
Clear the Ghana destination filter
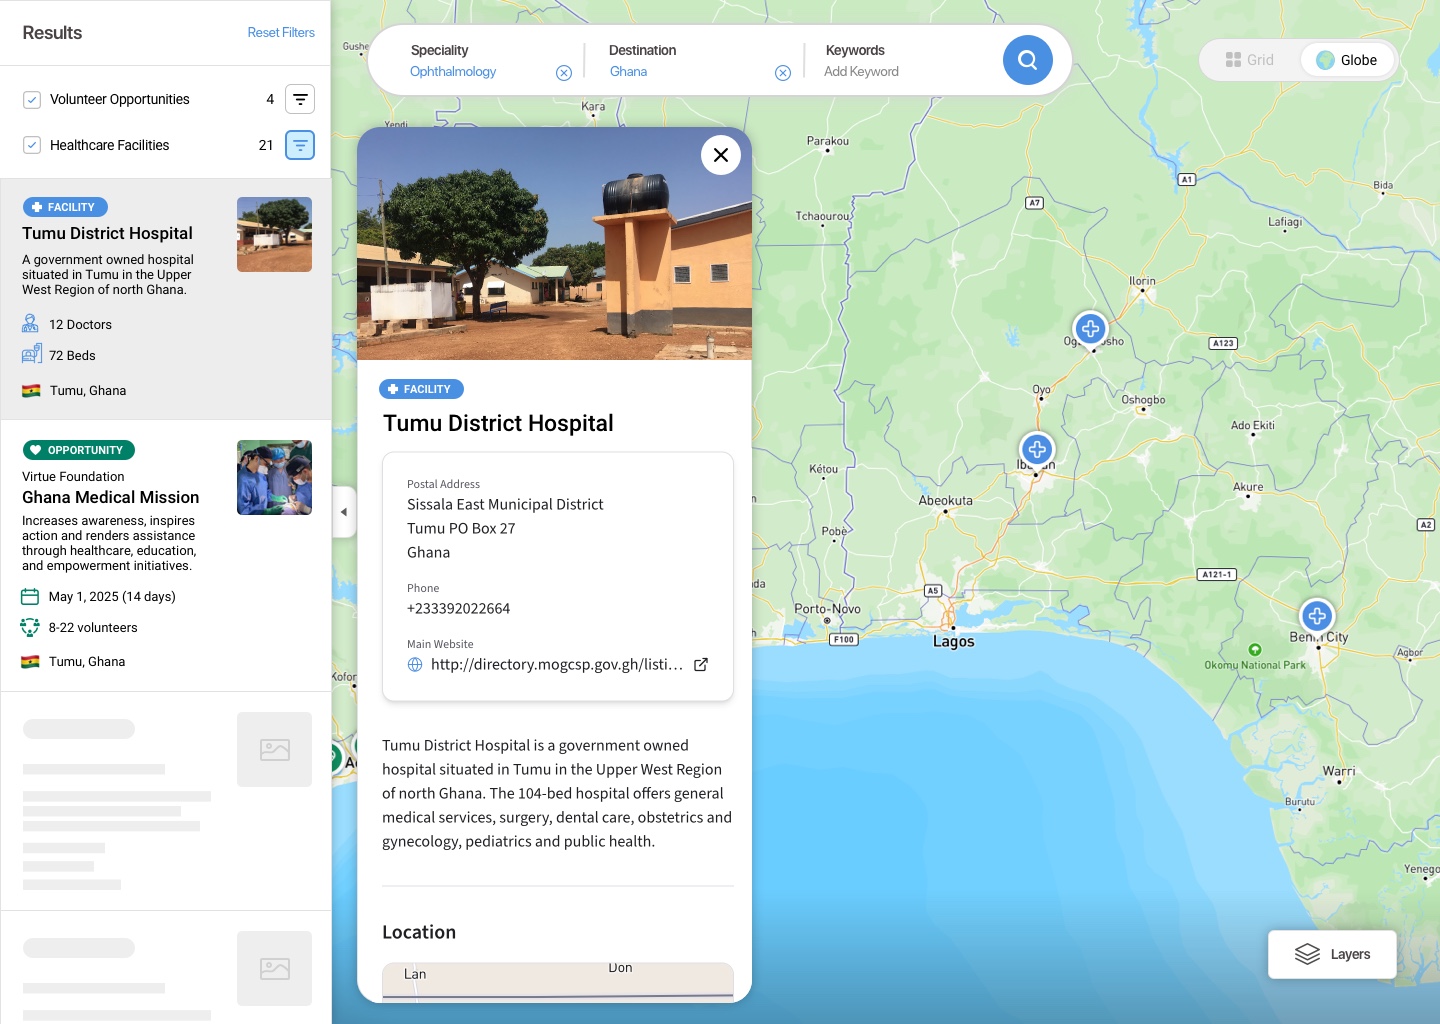pos(783,73)
